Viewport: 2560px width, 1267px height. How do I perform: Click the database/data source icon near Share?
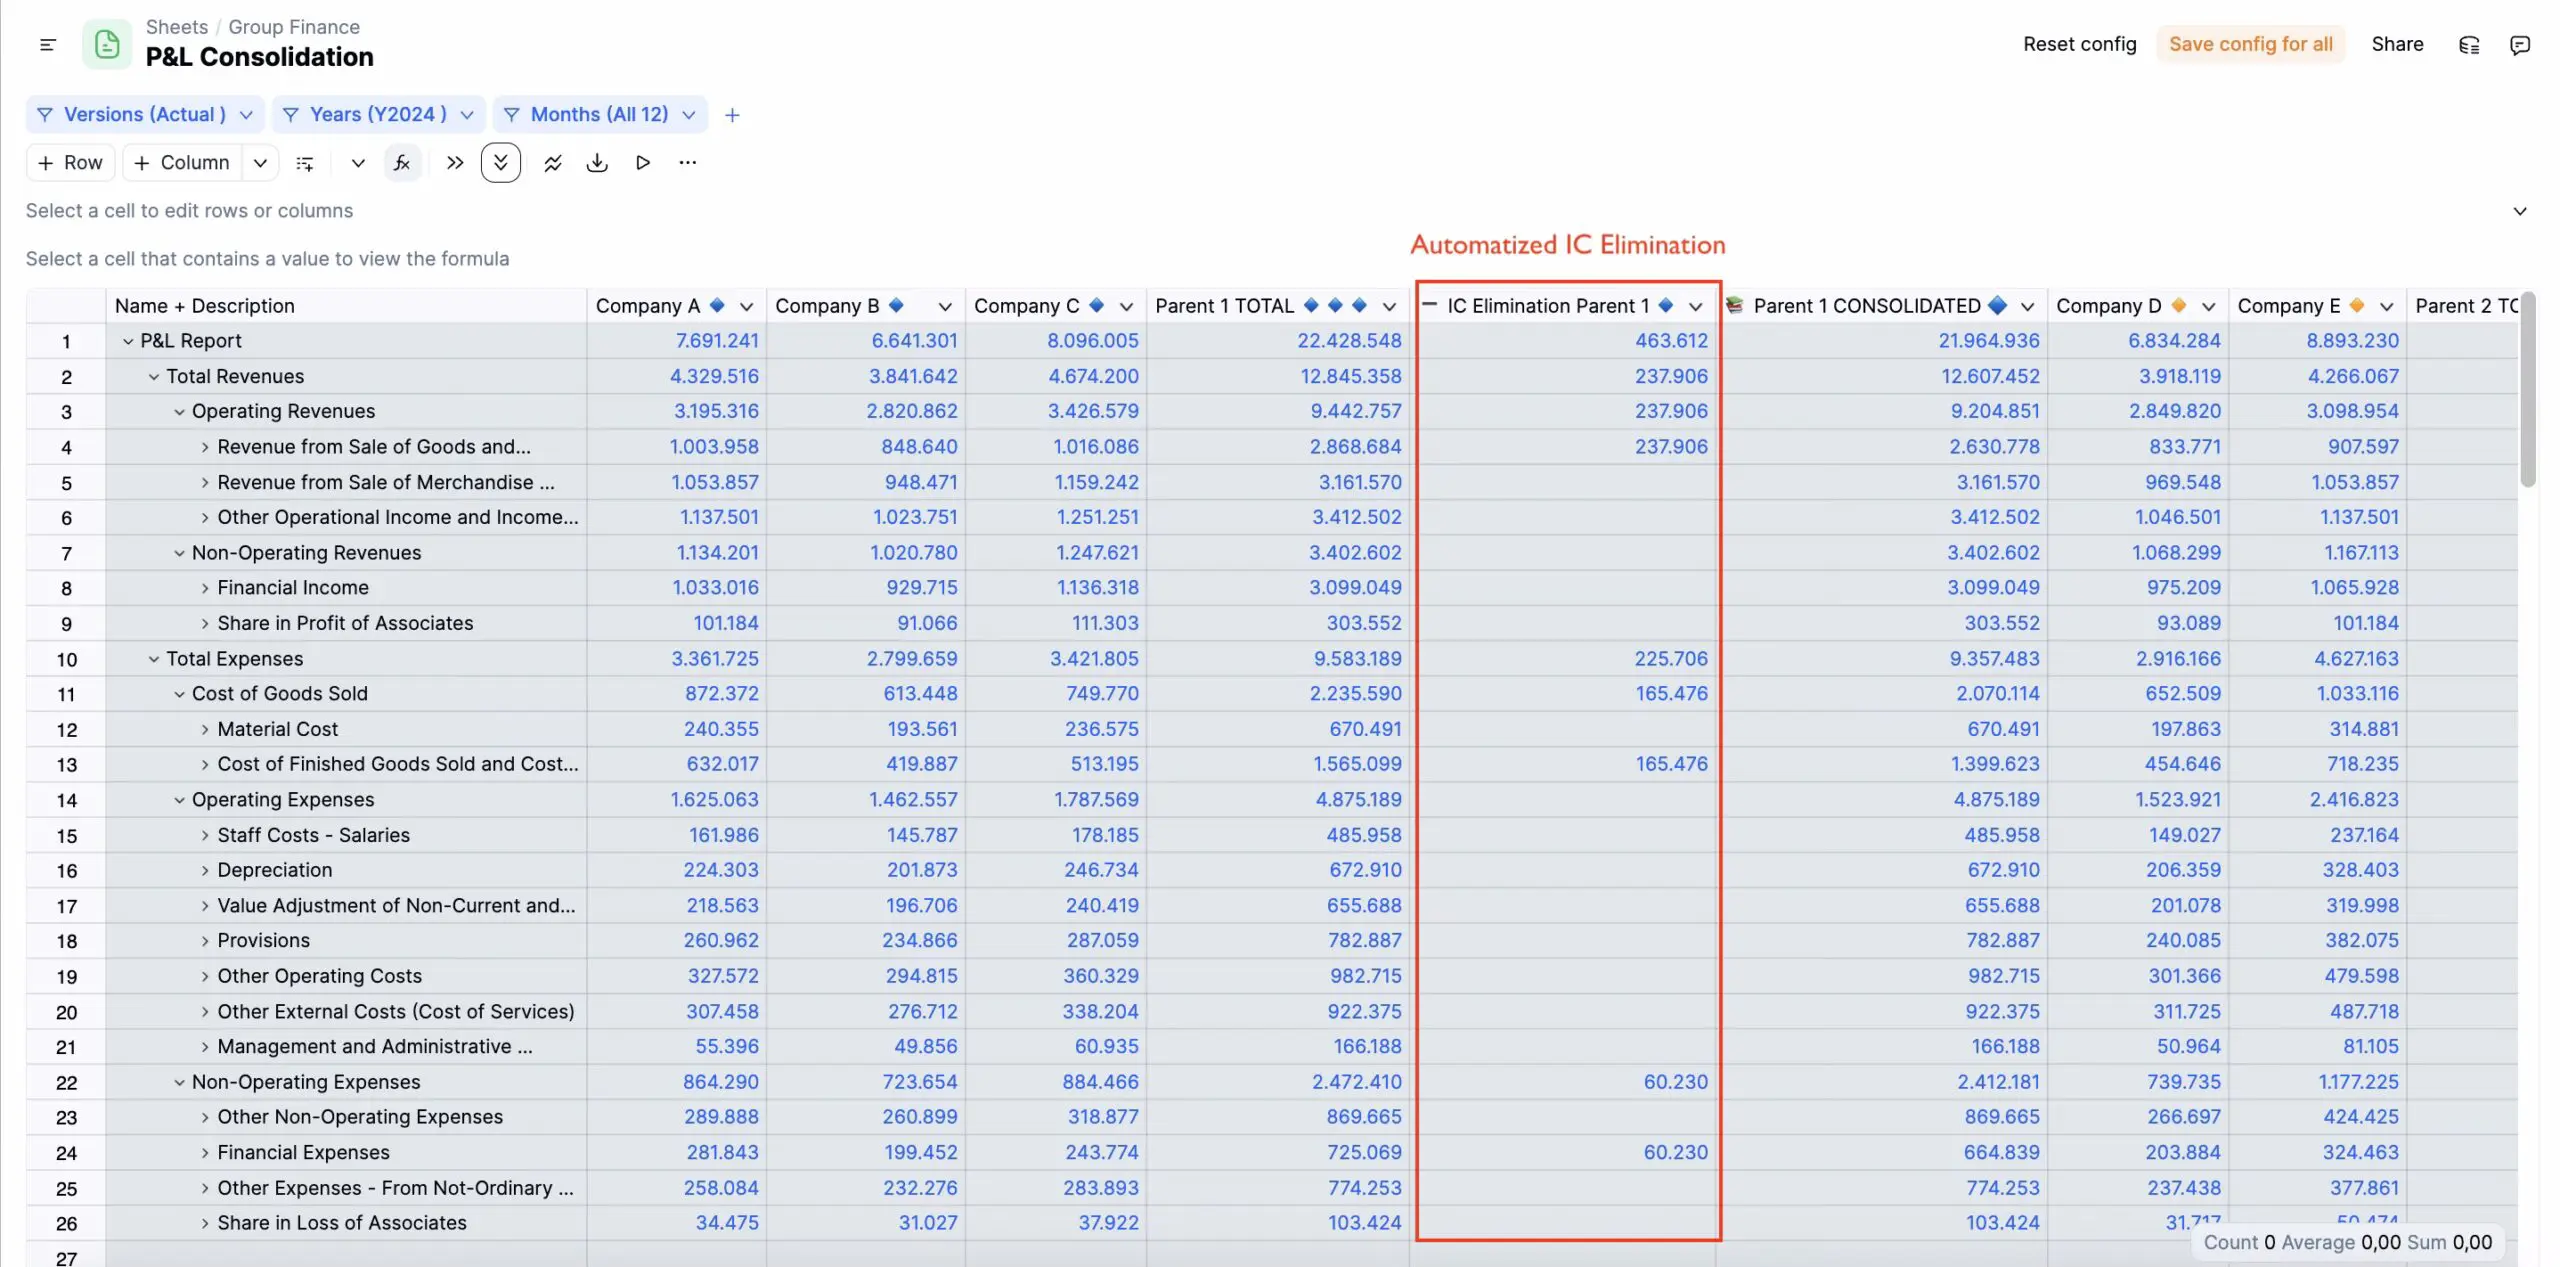coord(2469,45)
